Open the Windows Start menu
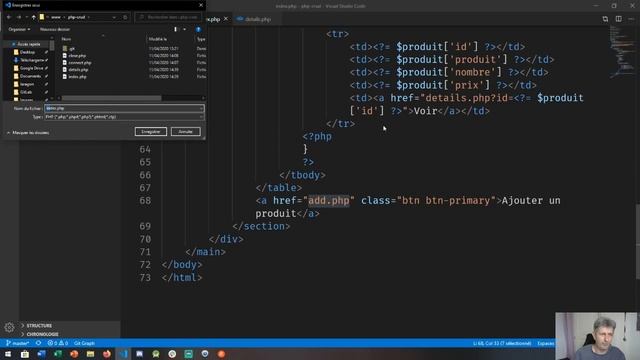The image size is (640, 360). click(x=8, y=354)
